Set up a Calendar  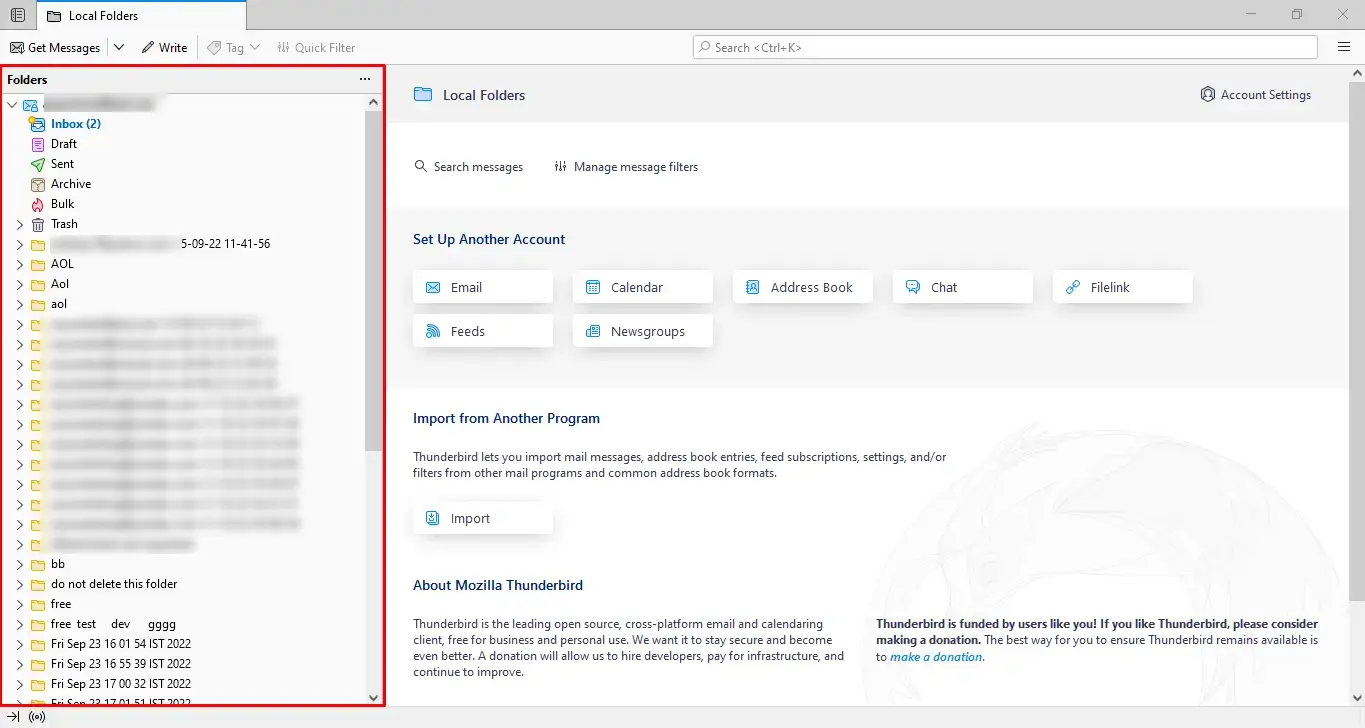[643, 287]
